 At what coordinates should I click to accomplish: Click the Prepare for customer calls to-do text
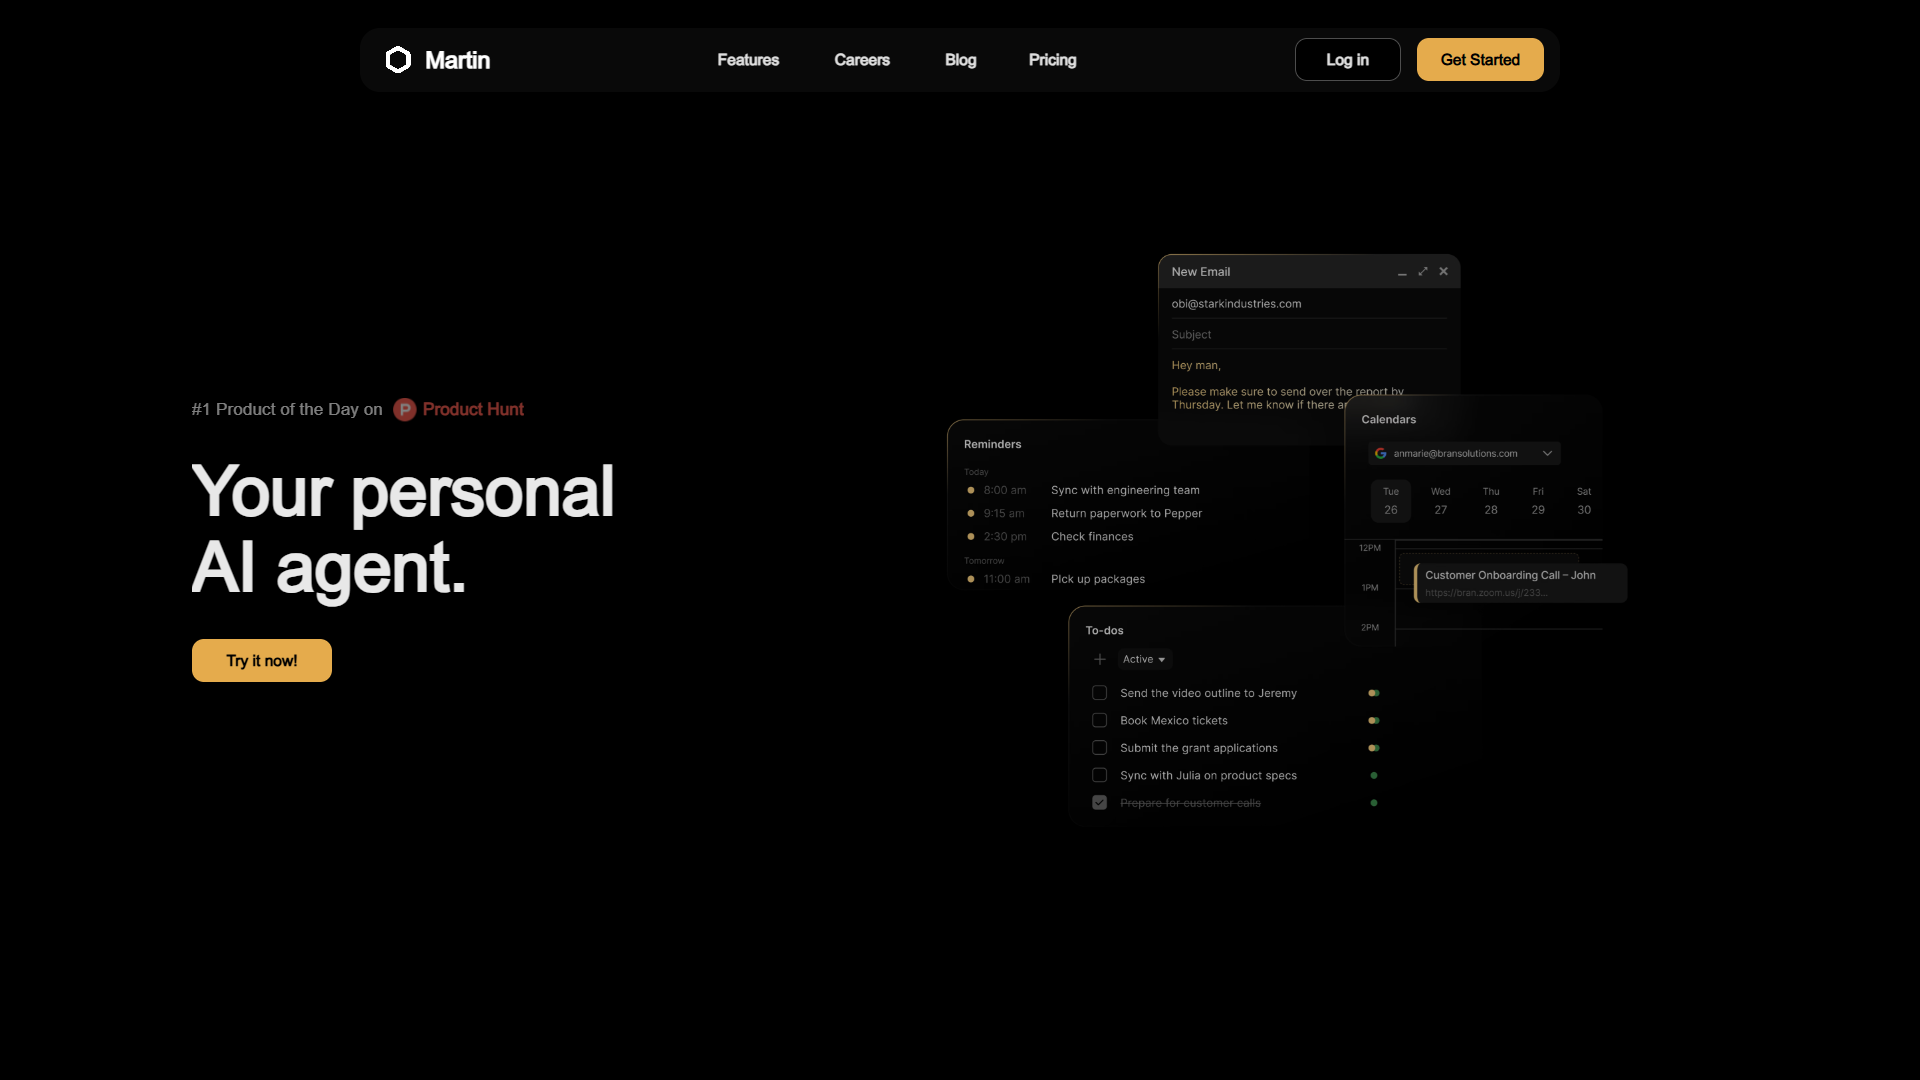point(1190,804)
